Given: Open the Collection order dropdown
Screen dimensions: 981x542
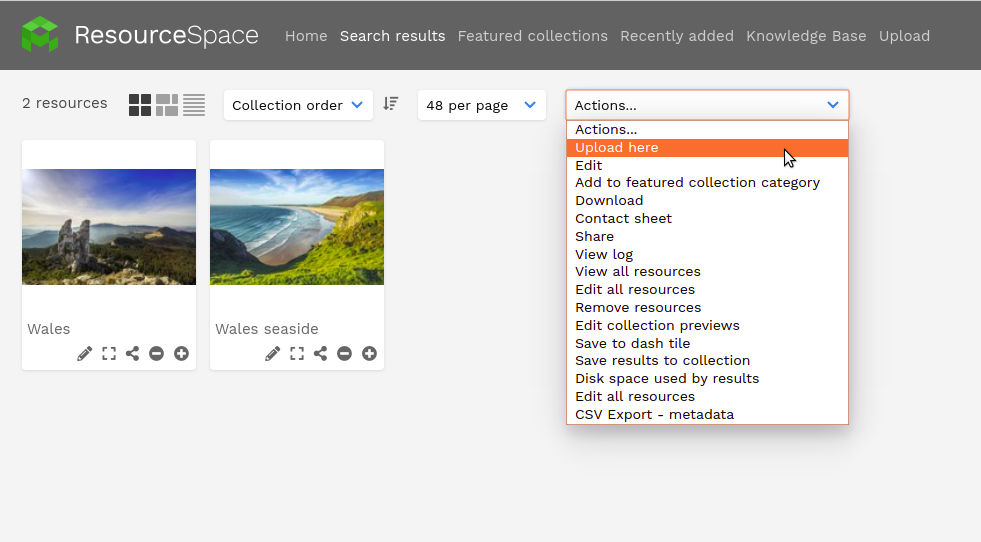Looking at the screenshot, I should point(298,105).
